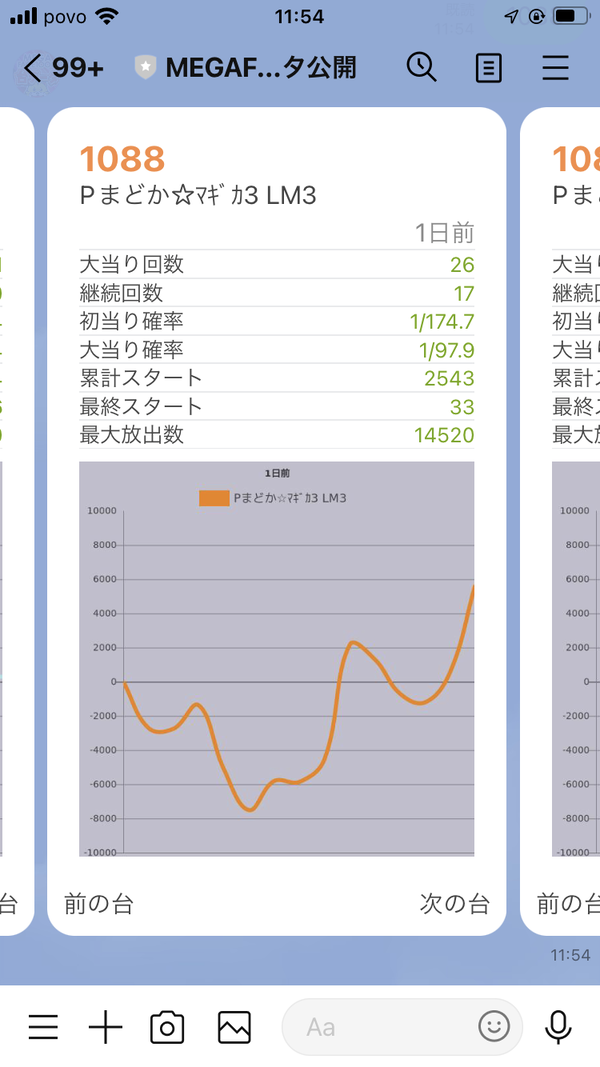Tap the 11:54 message timestamp

pos(570,955)
